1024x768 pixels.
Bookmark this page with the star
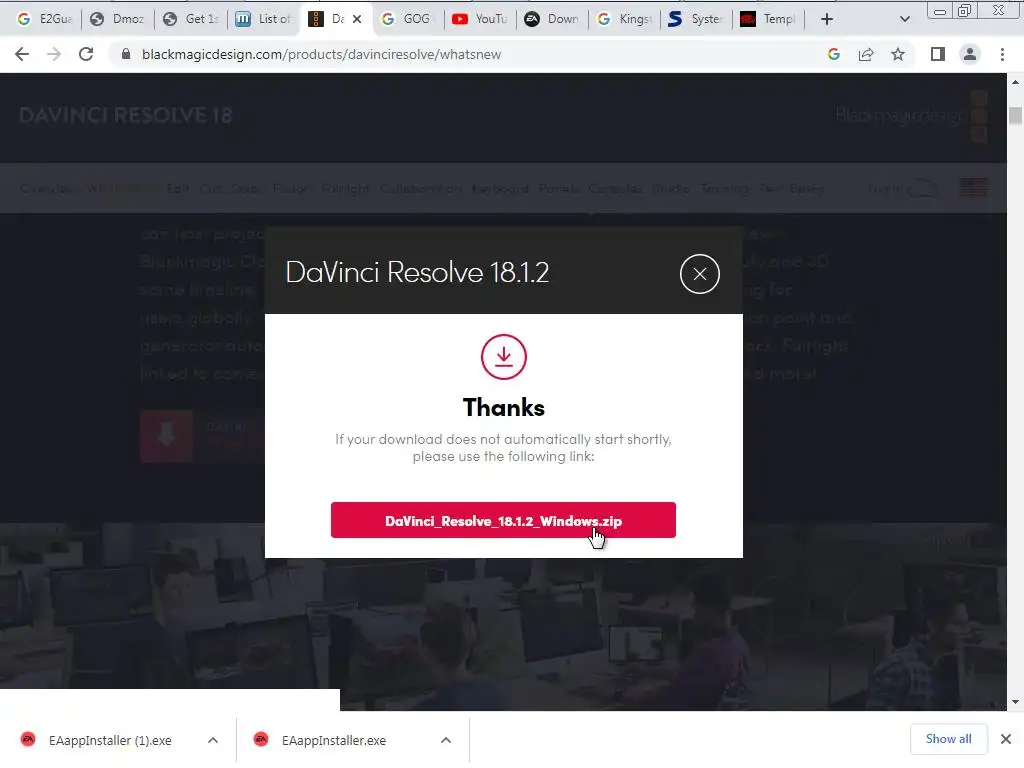click(898, 54)
